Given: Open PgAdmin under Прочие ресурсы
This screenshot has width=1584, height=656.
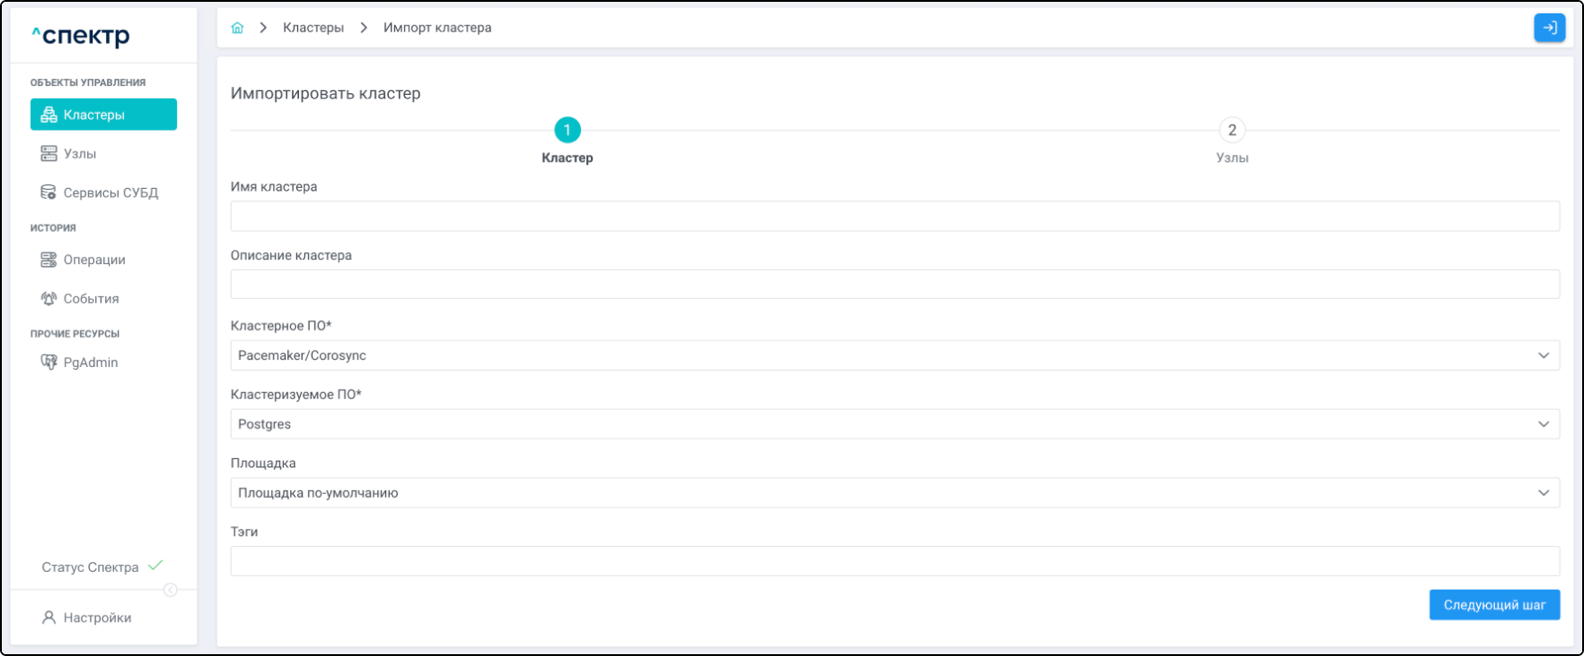Looking at the screenshot, I should [x=104, y=363].
